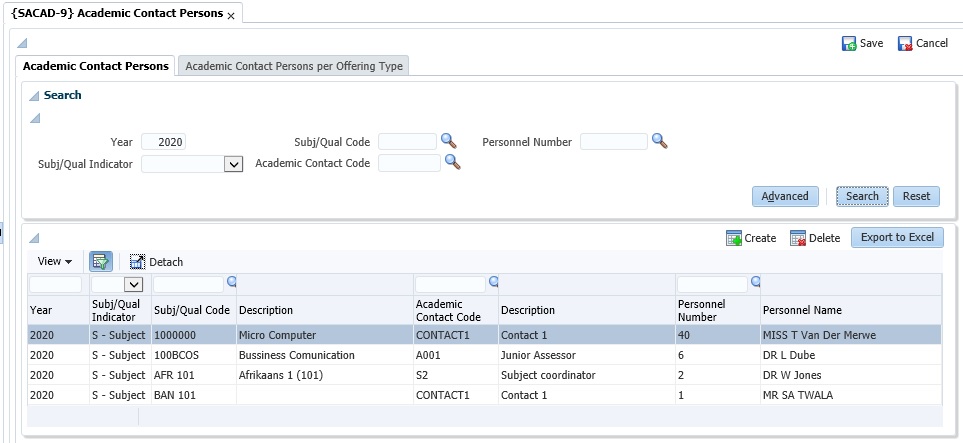Click the Year input field
The height and width of the screenshot is (443, 963).
pyautogui.click(x=164, y=142)
